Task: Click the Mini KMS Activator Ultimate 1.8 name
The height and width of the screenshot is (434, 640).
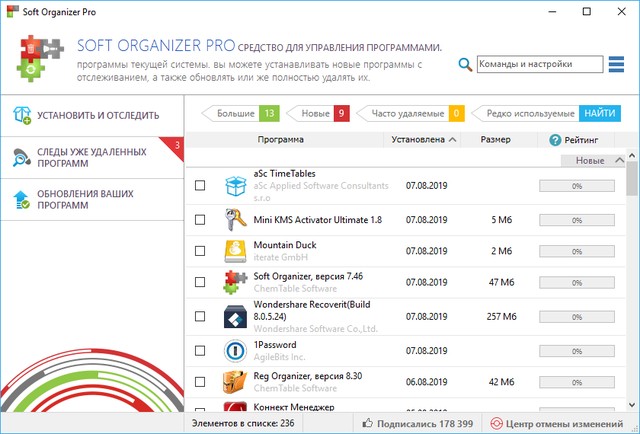Action: [x=318, y=220]
